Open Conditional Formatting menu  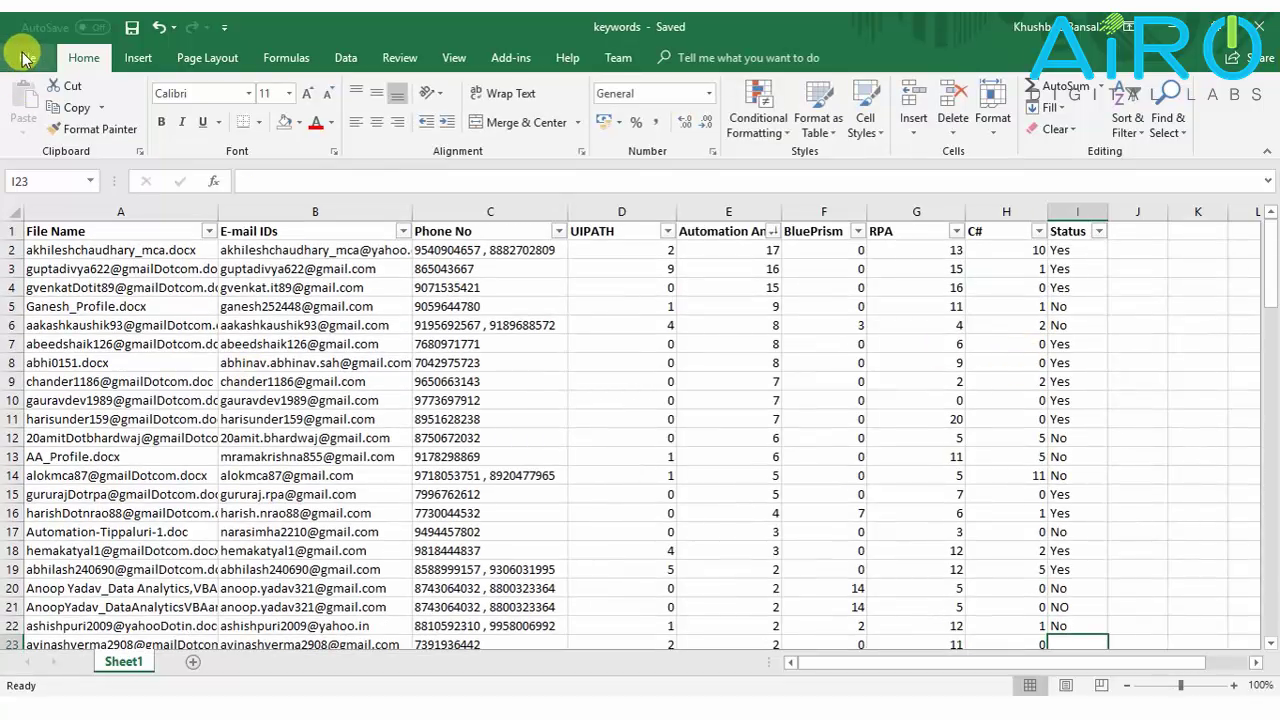(x=758, y=110)
